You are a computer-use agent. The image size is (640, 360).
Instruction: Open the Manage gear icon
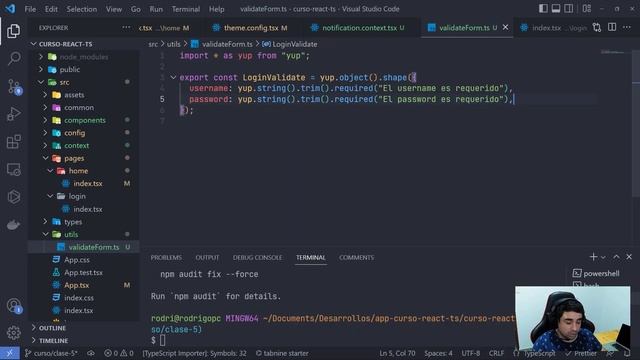(x=13, y=333)
